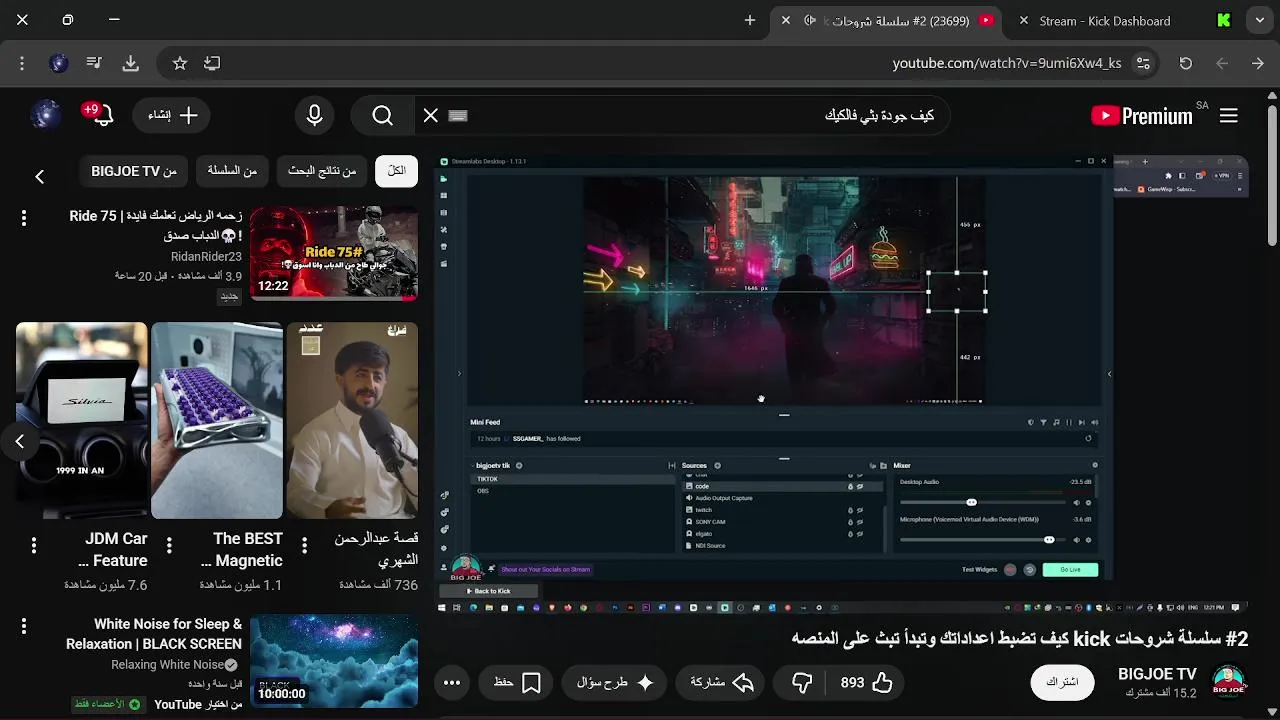This screenshot has height=720, width=1280.
Task: Open the YouTube hamburger guide menu
Action: coord(1229,116)
